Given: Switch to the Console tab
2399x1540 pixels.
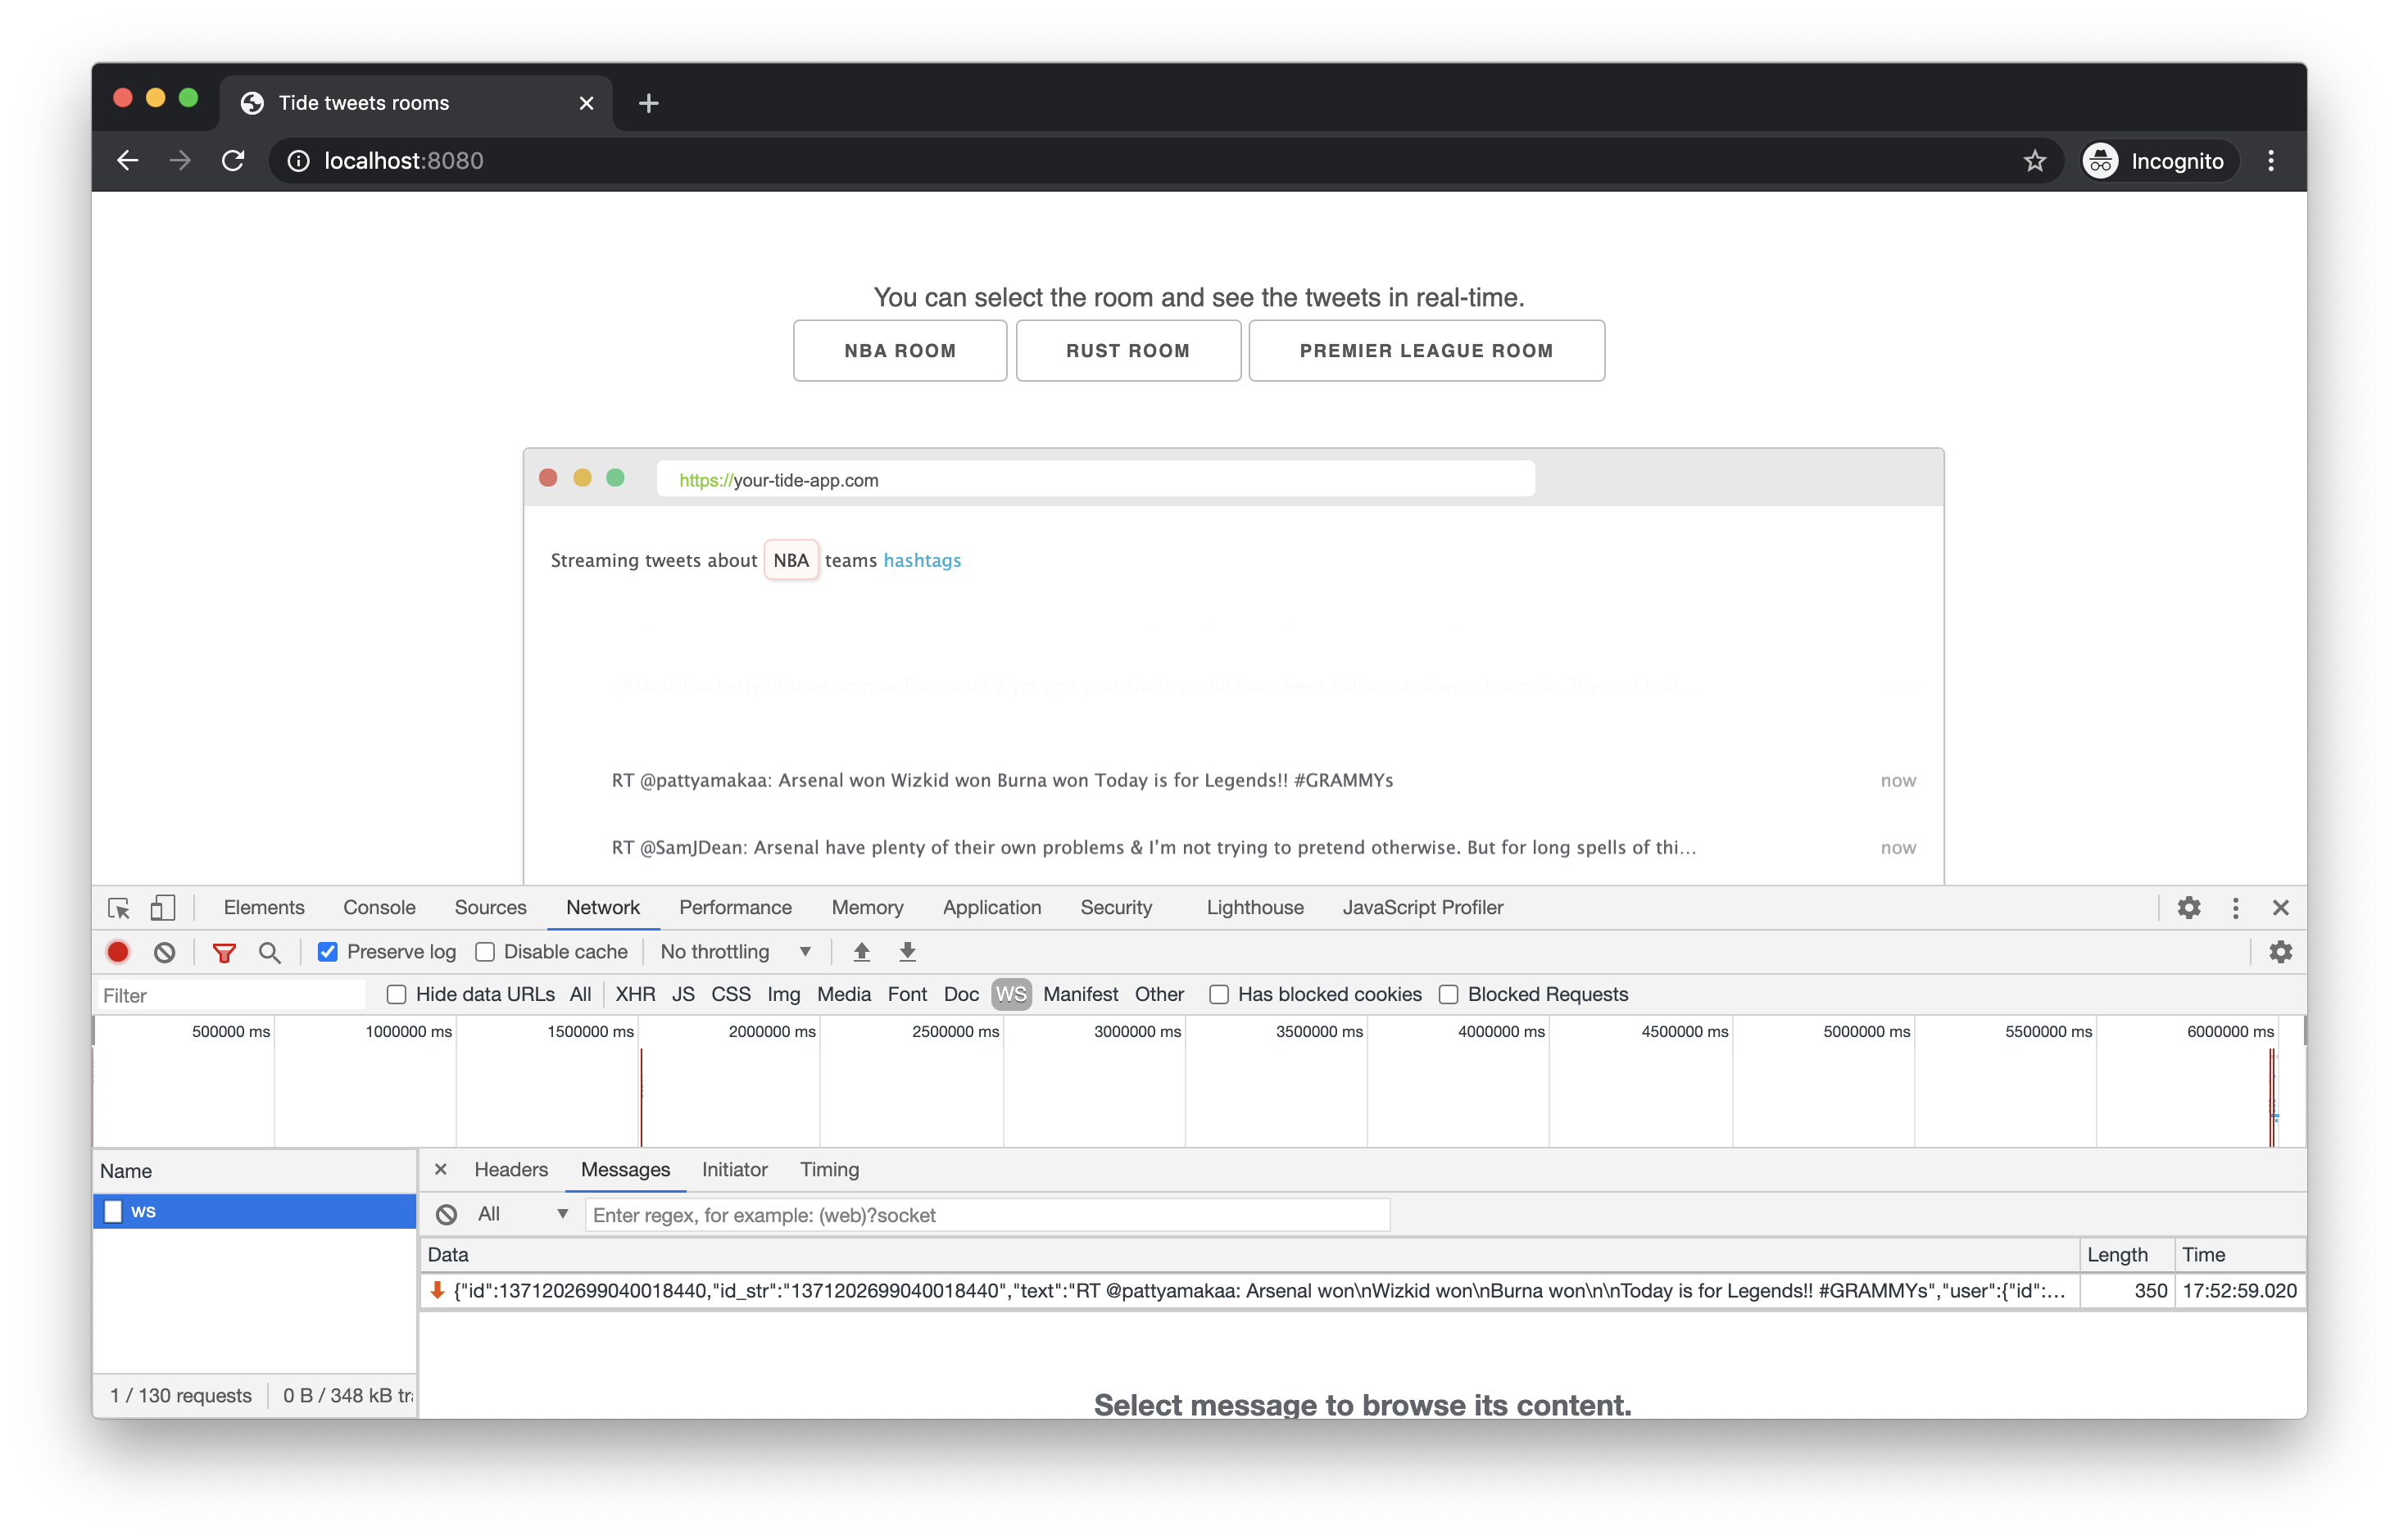Looking at the screenshot, I should (x=379, y=908).
